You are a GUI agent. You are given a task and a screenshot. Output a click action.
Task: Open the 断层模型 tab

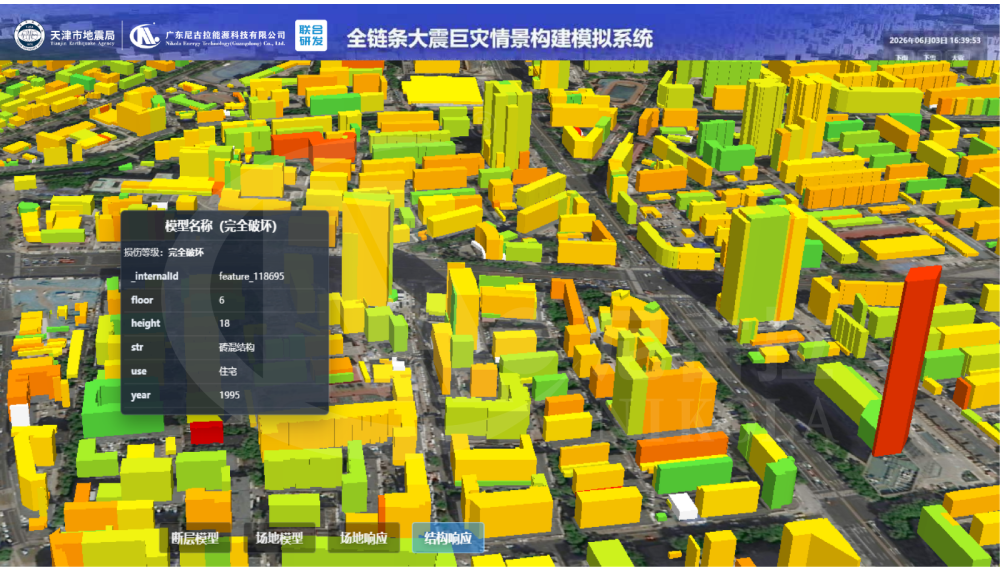195,538
